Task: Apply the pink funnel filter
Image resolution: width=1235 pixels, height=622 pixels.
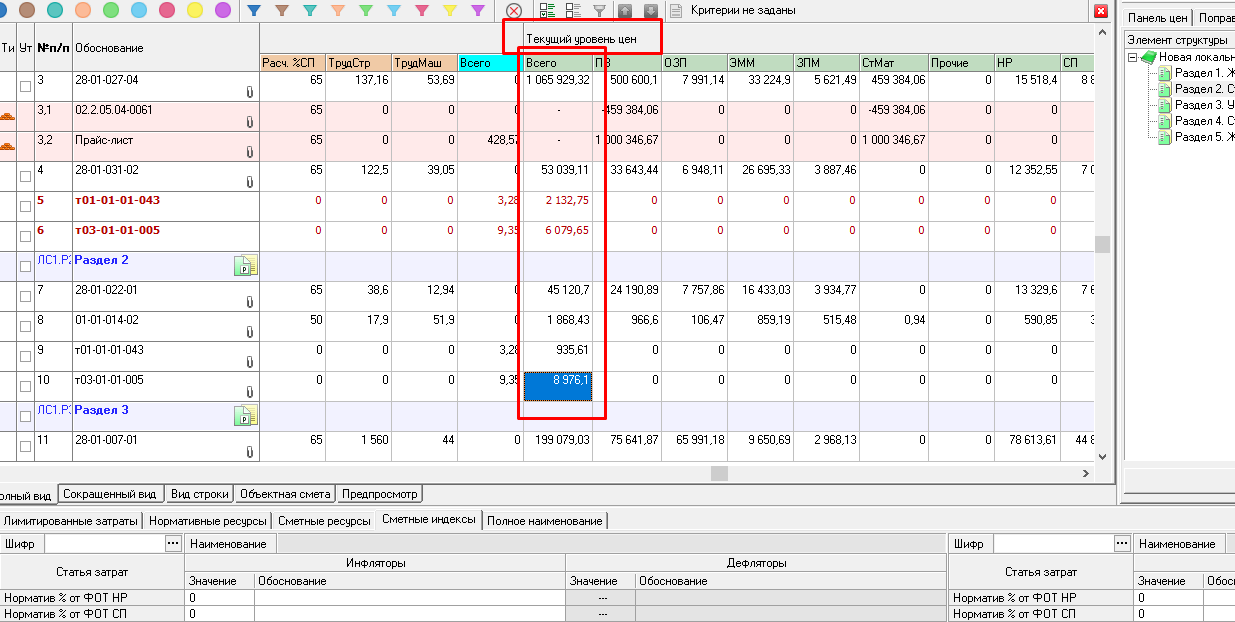Action: [x=422, y=11]
